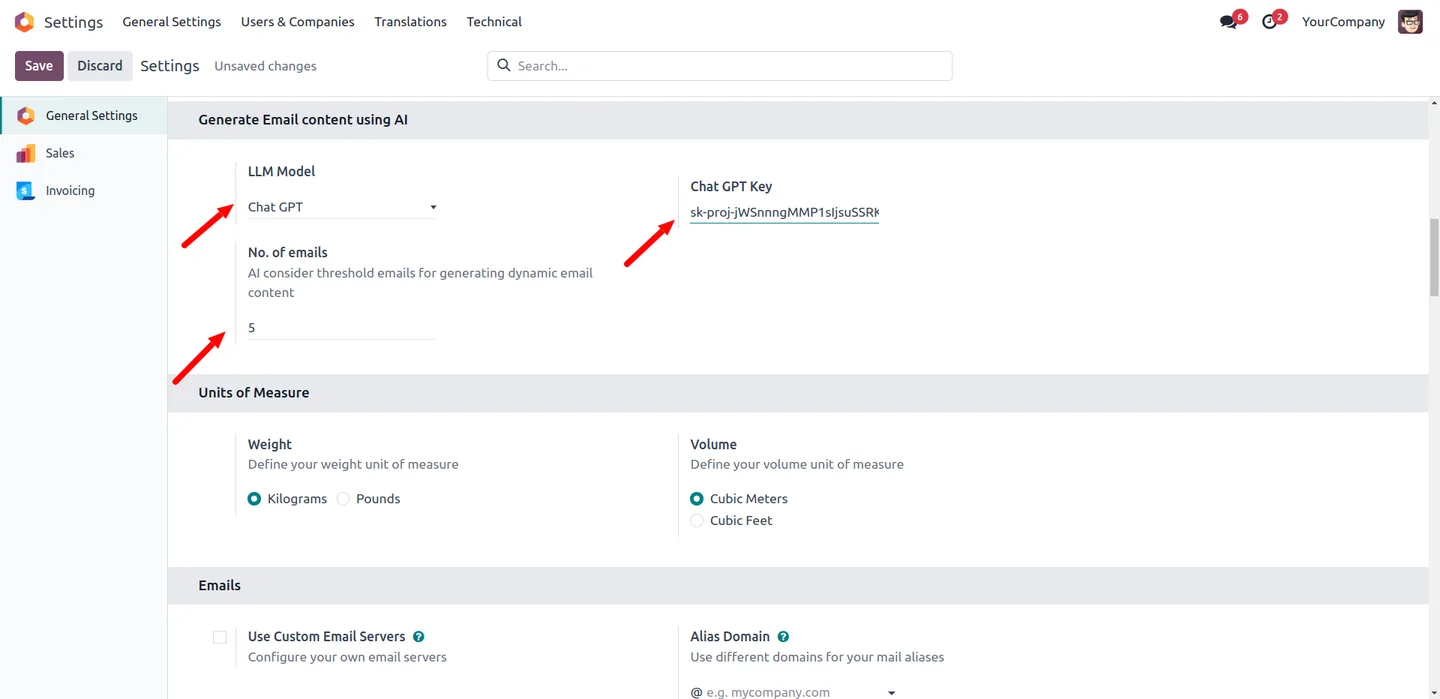Screen dimensions: 1440x699
Task: Click the Chat GPT Key label
Action: coord(731,187)
